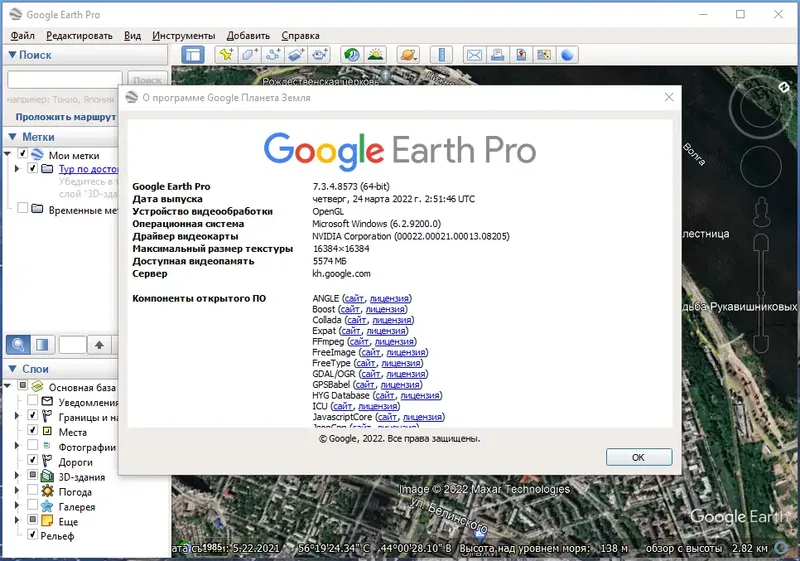Click the pegman Street View icon

(762, 211)
